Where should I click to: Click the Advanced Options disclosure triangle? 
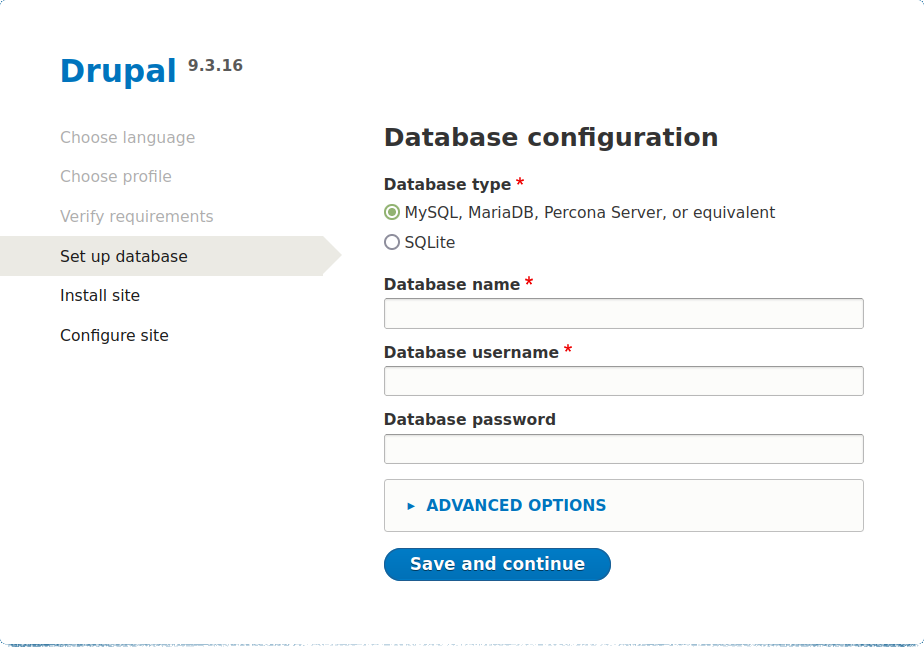[411, 506]
